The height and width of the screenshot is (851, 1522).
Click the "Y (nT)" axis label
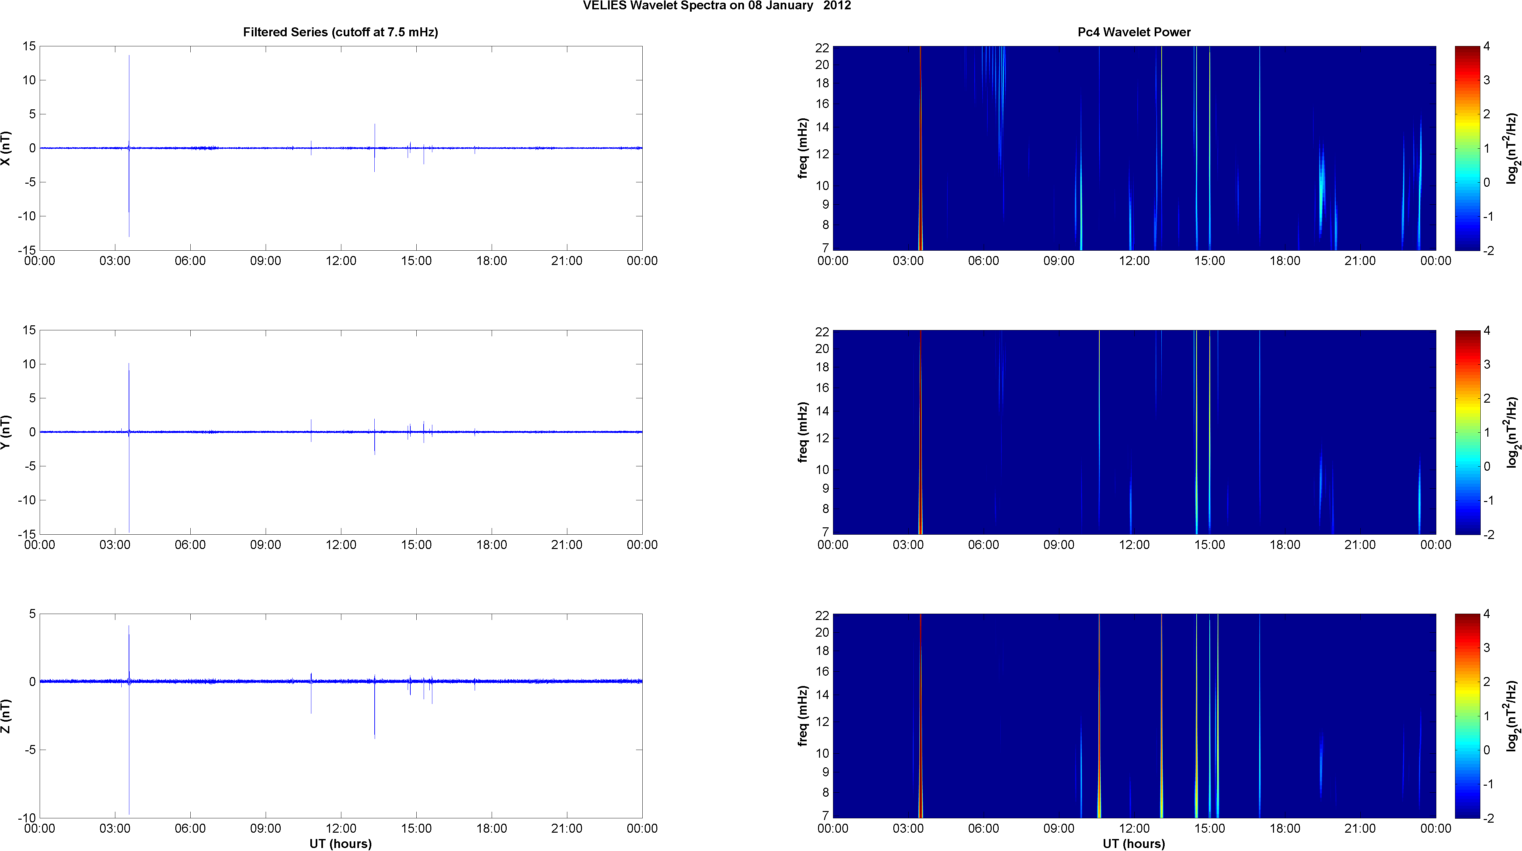tap(6, 432)
